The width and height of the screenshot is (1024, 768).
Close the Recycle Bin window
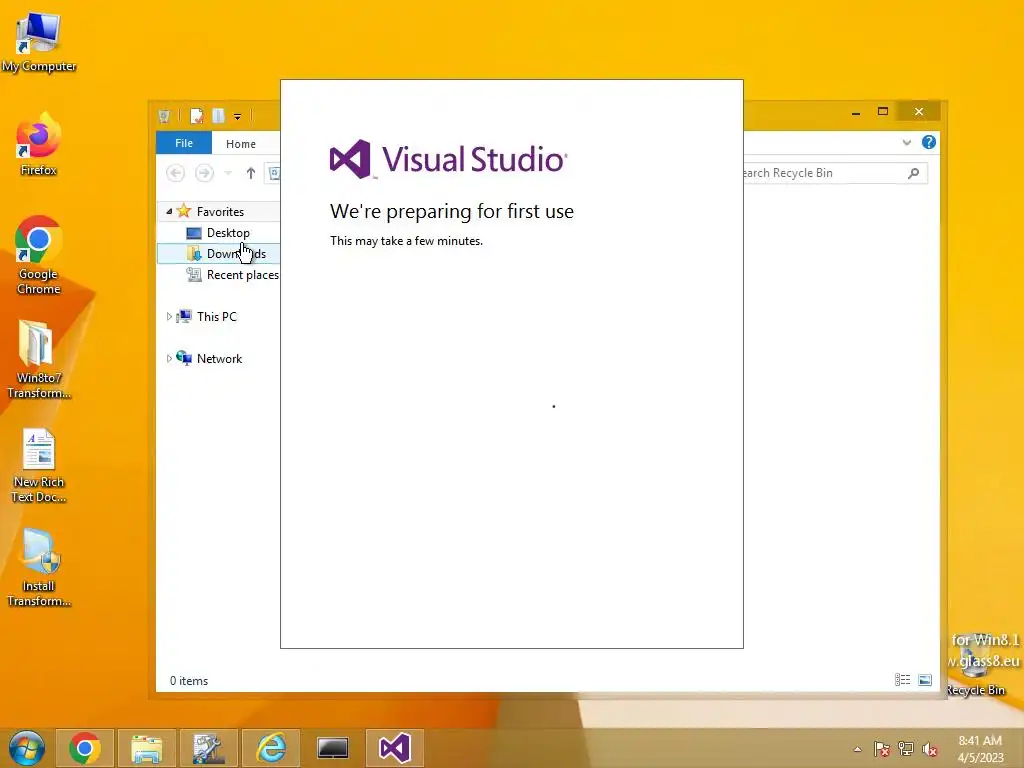pos(919,112)
